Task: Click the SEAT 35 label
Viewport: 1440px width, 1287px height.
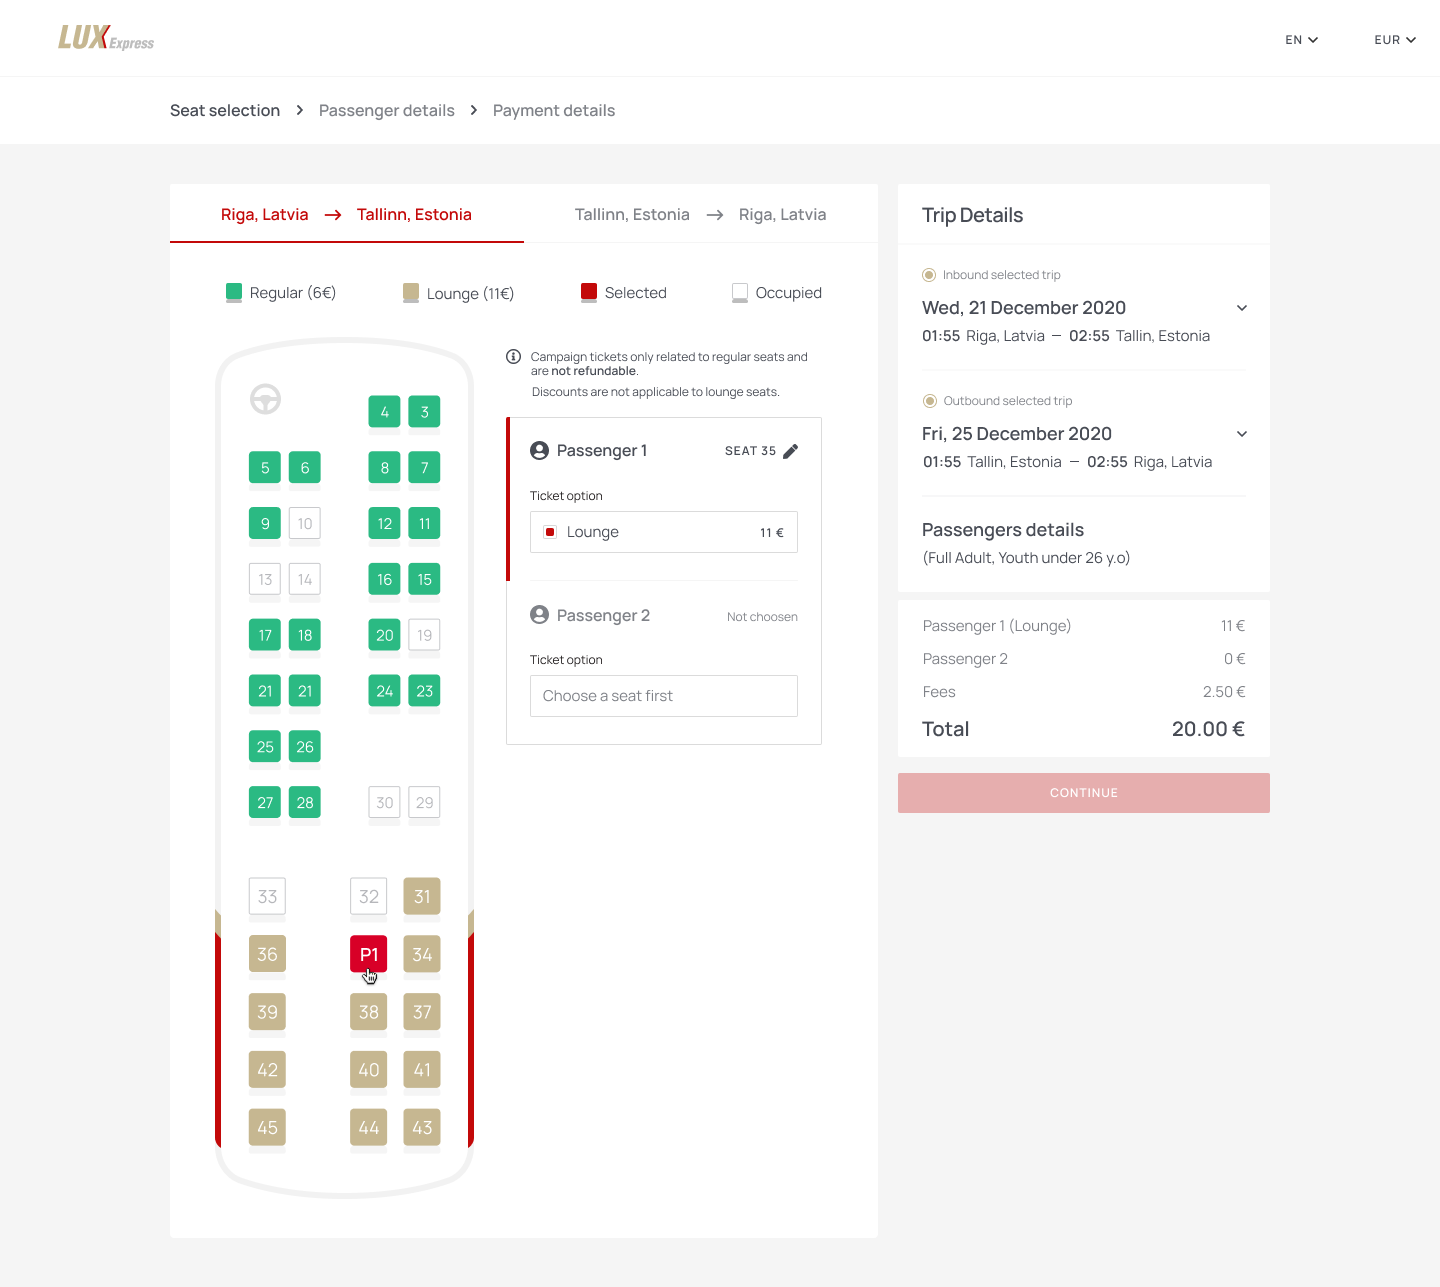Action: pyautogui.click(x=751, y=451)
